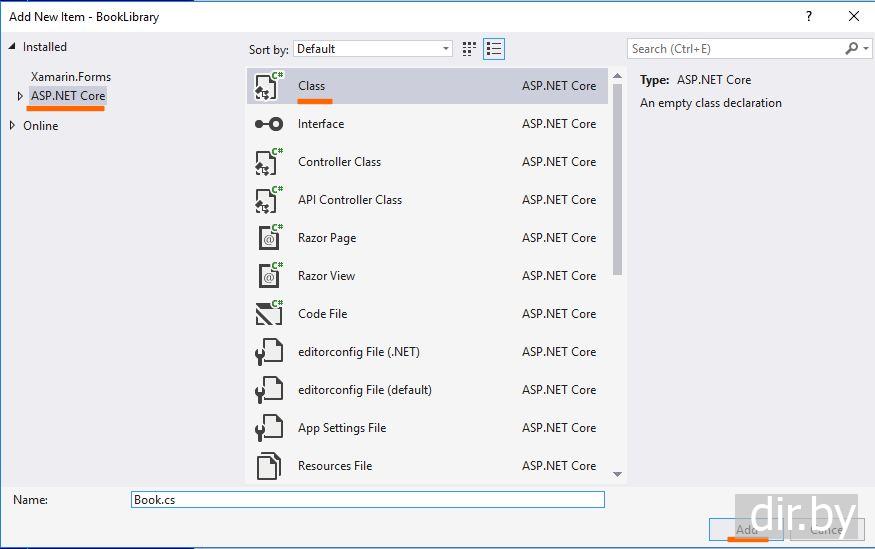Click the Interface item icon
875x549 pixels.
coord(268,124)
